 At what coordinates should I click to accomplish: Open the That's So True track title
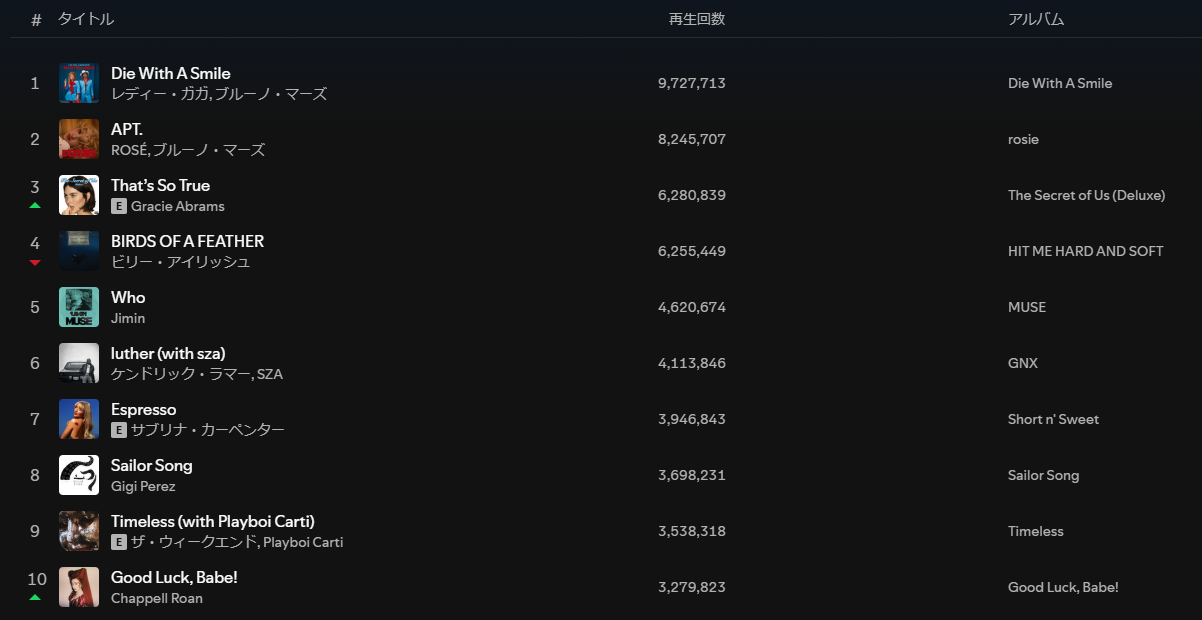pyautogui.click(x=160, y=185)
